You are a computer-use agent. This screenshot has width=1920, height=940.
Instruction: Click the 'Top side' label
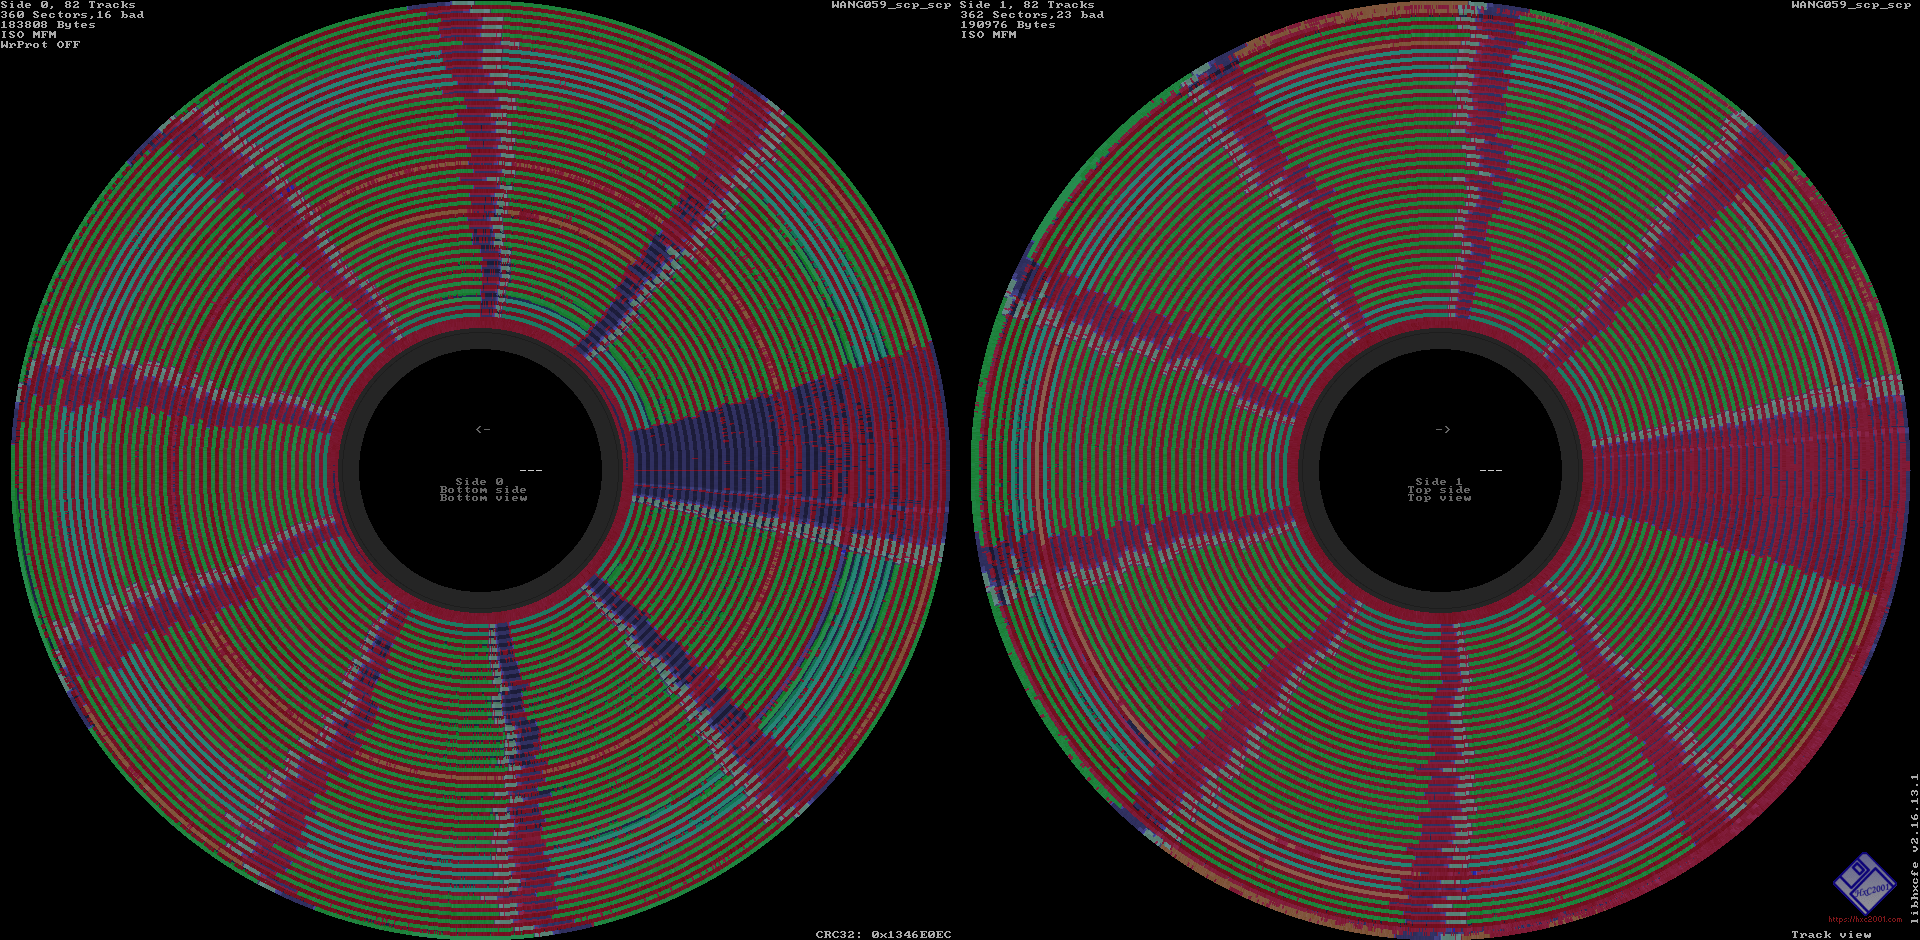[1439, 490]
